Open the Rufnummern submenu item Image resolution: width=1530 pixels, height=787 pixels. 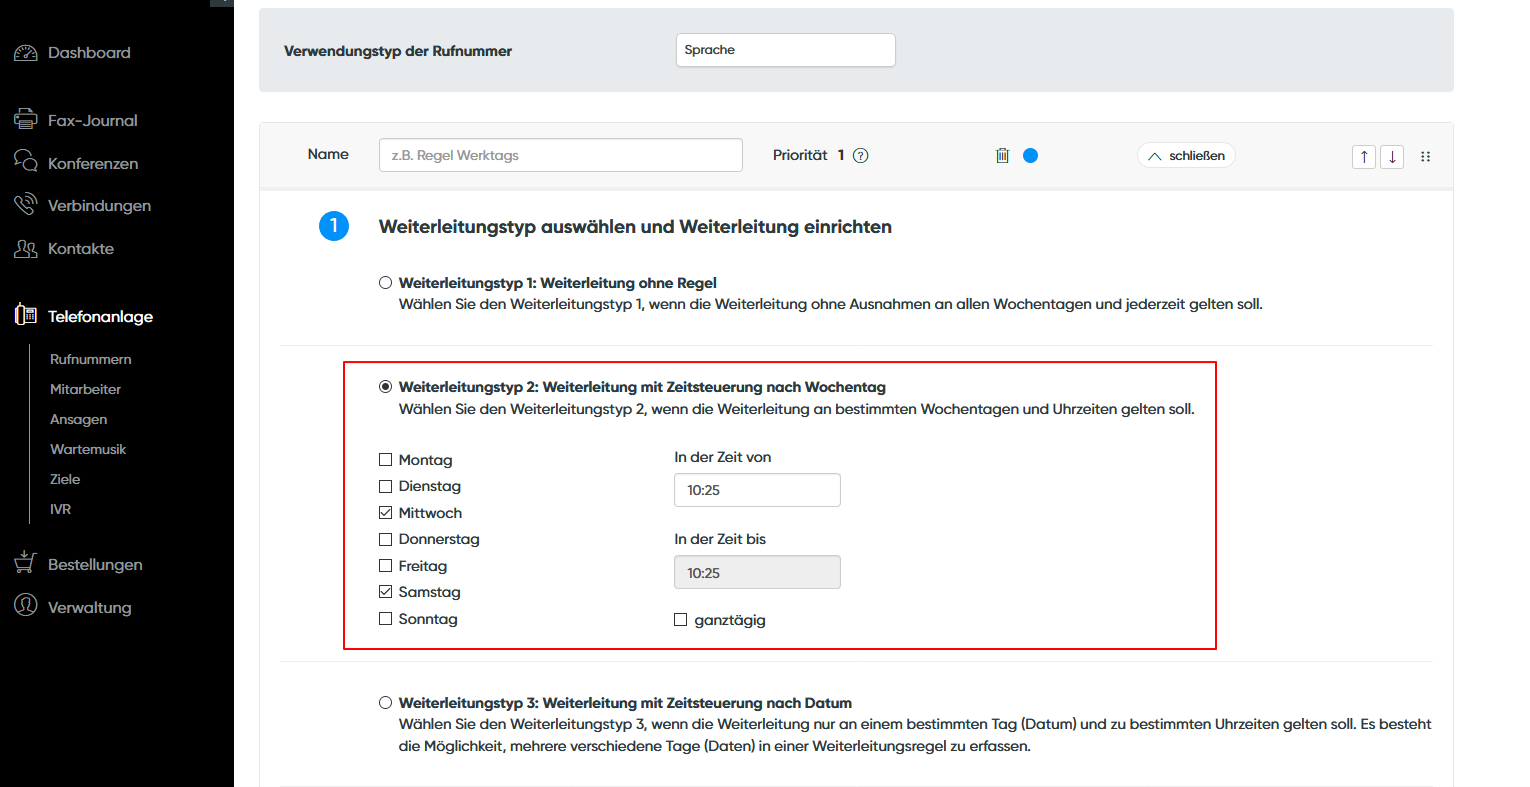90,359
